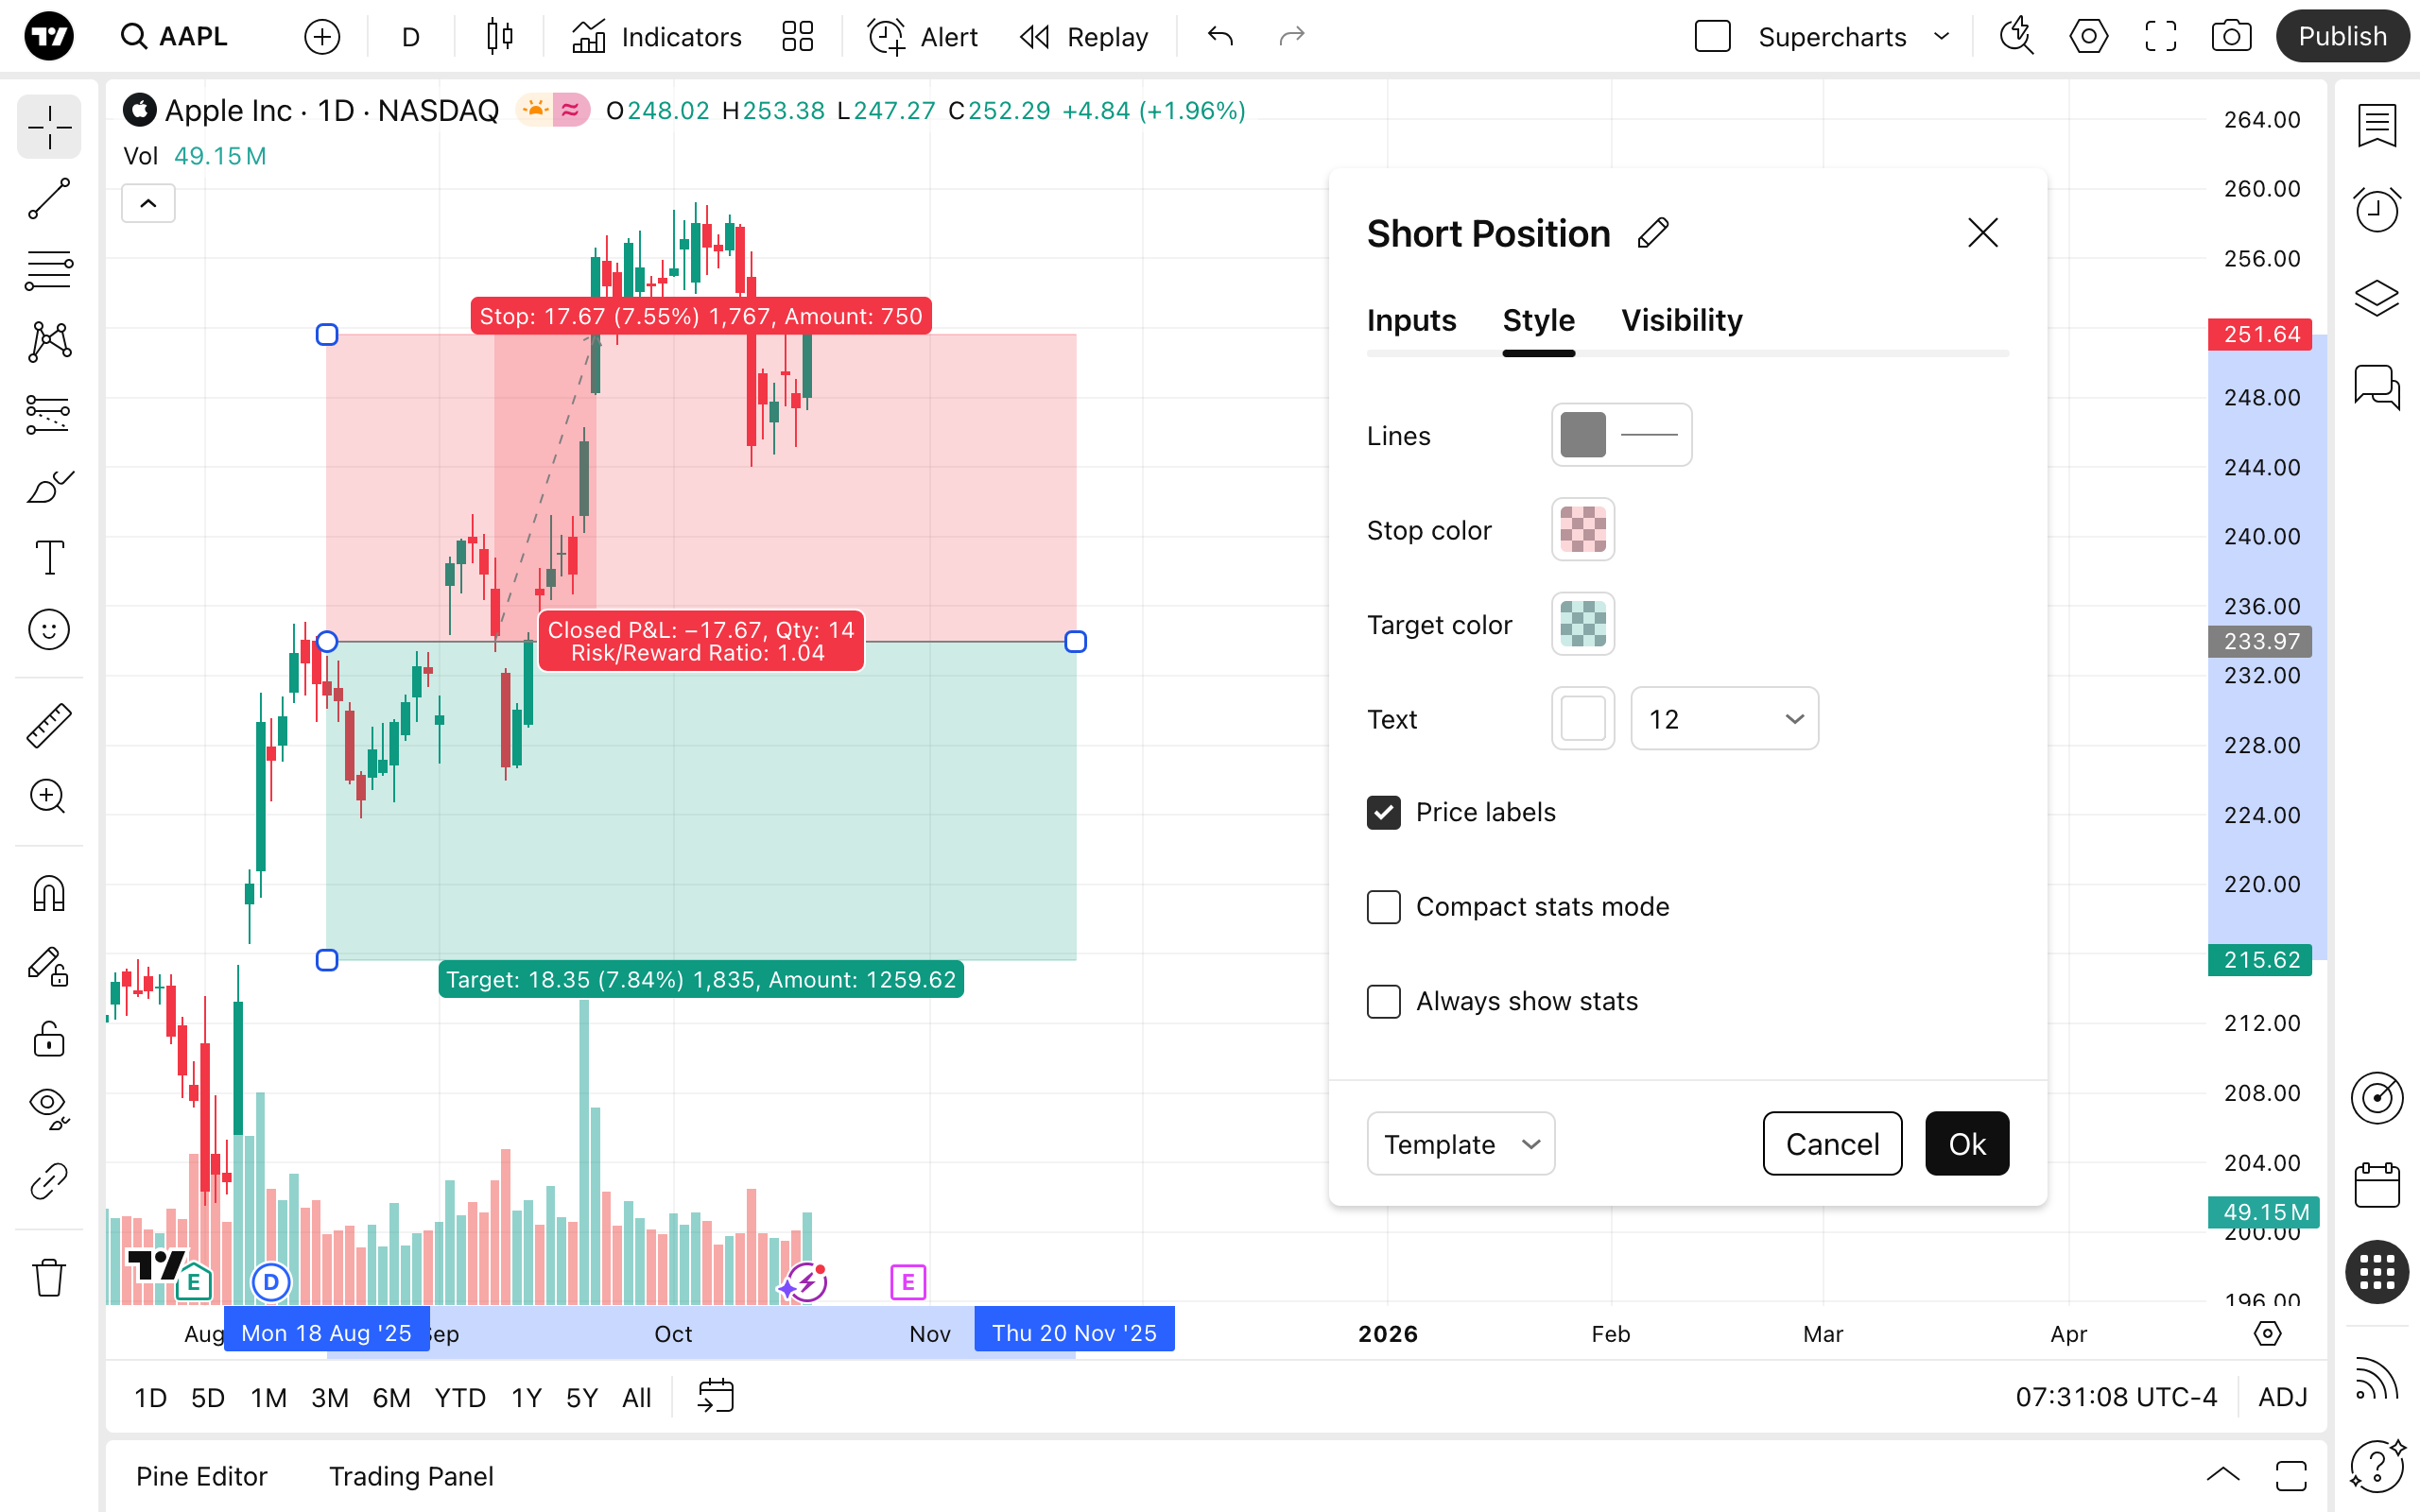Open the Replay bar
Screen dimensions: 2420x1512
(1084, 37)
